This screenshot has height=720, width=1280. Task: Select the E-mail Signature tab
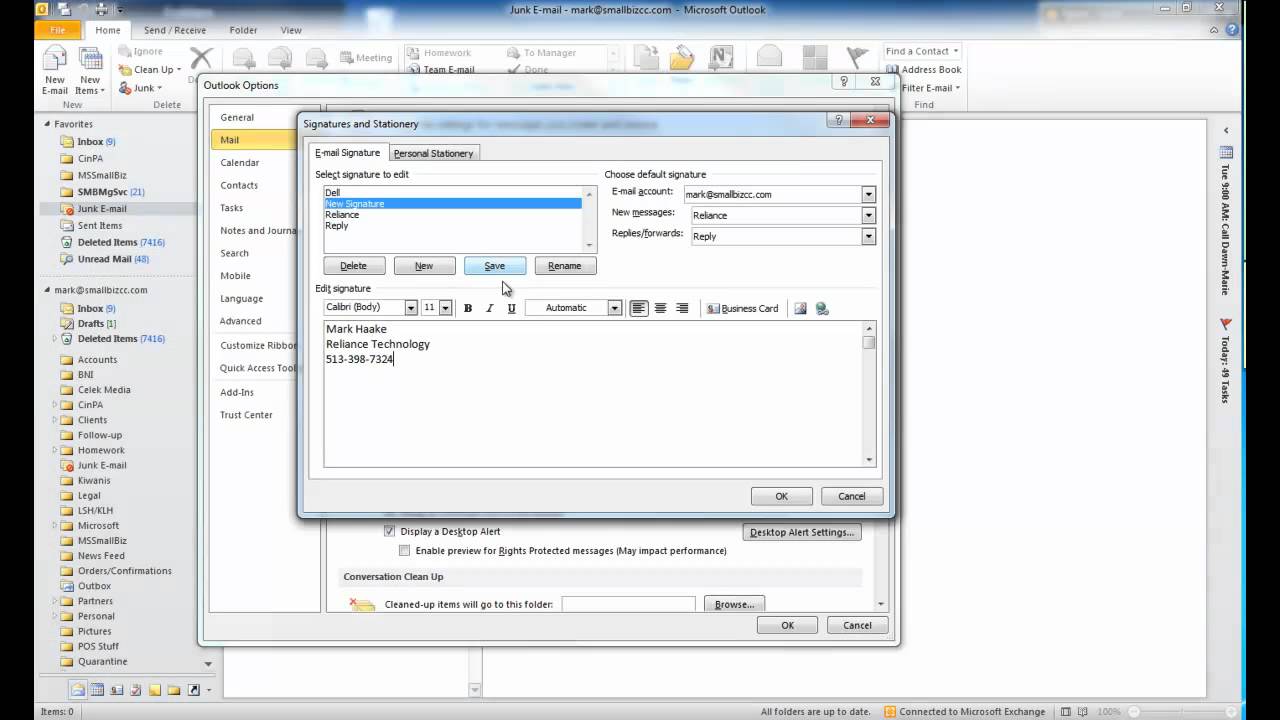347,152
